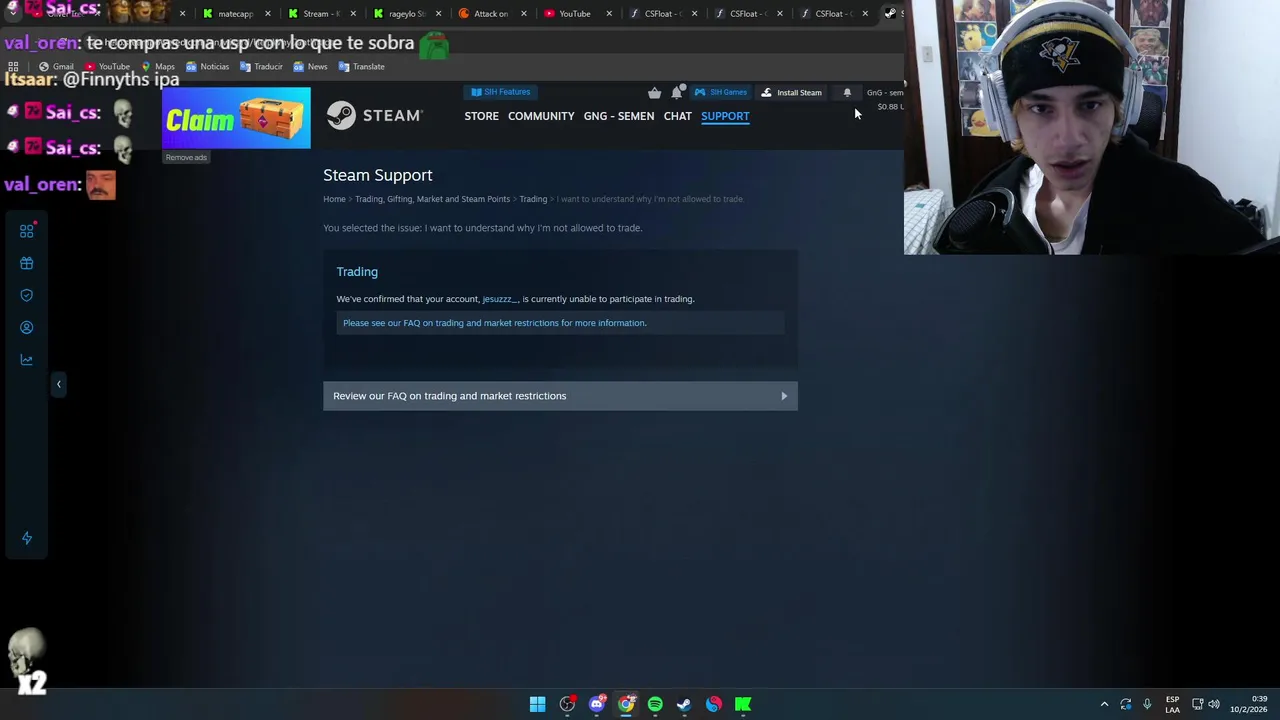Open the Windows Start menu
1280x720 pixels.
tap(537, 704)
